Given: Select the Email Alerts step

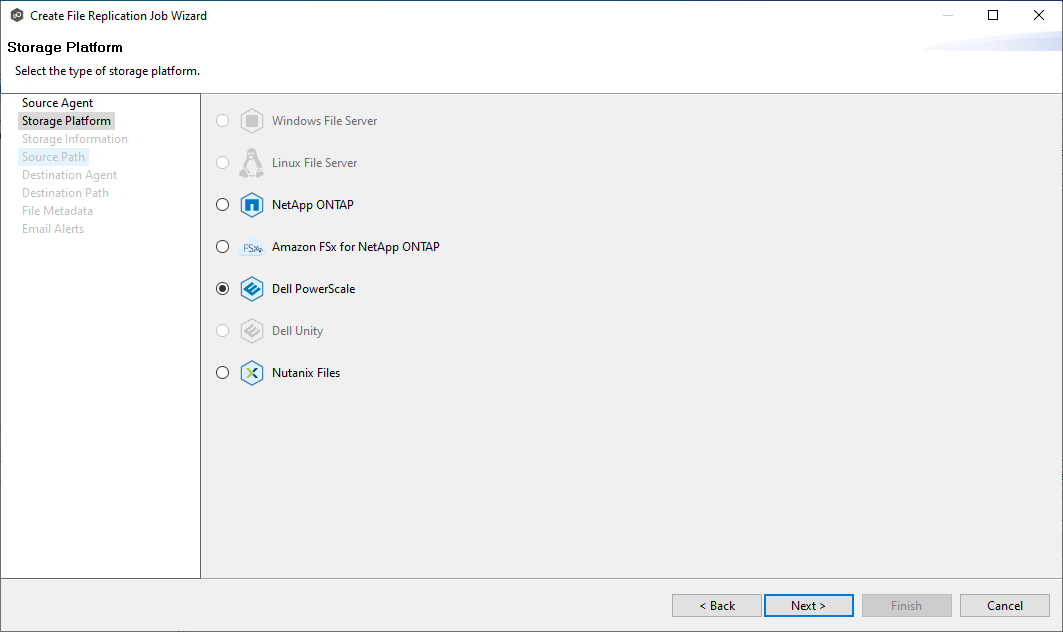Looking at the screenshot, I should (x=53, y=228).
